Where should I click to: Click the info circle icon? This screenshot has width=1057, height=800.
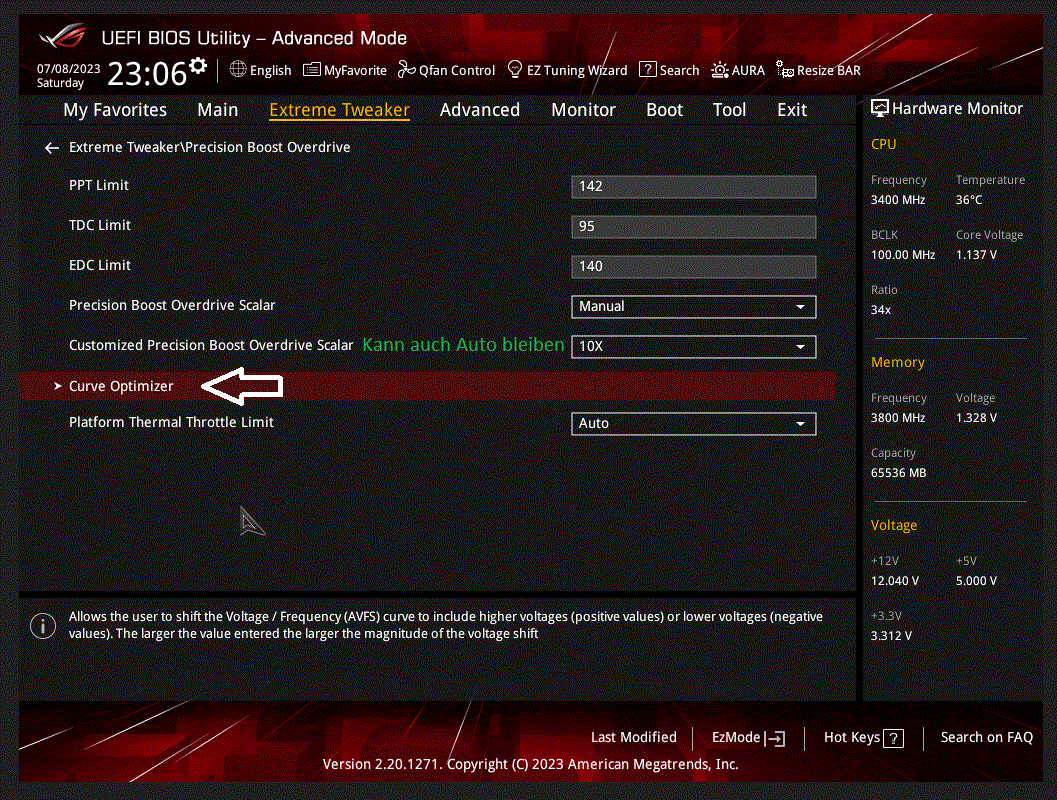coord(42,626)
